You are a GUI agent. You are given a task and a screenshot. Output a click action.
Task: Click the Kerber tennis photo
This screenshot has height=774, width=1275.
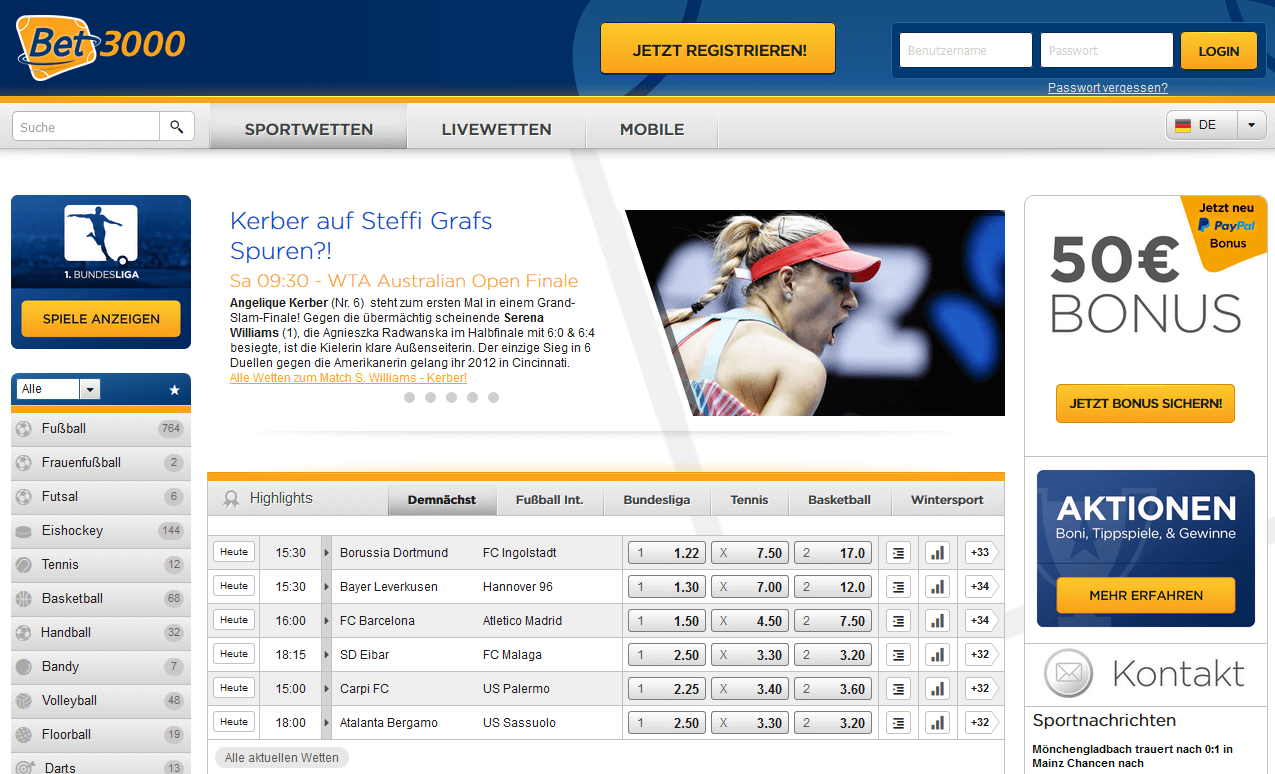815,312
